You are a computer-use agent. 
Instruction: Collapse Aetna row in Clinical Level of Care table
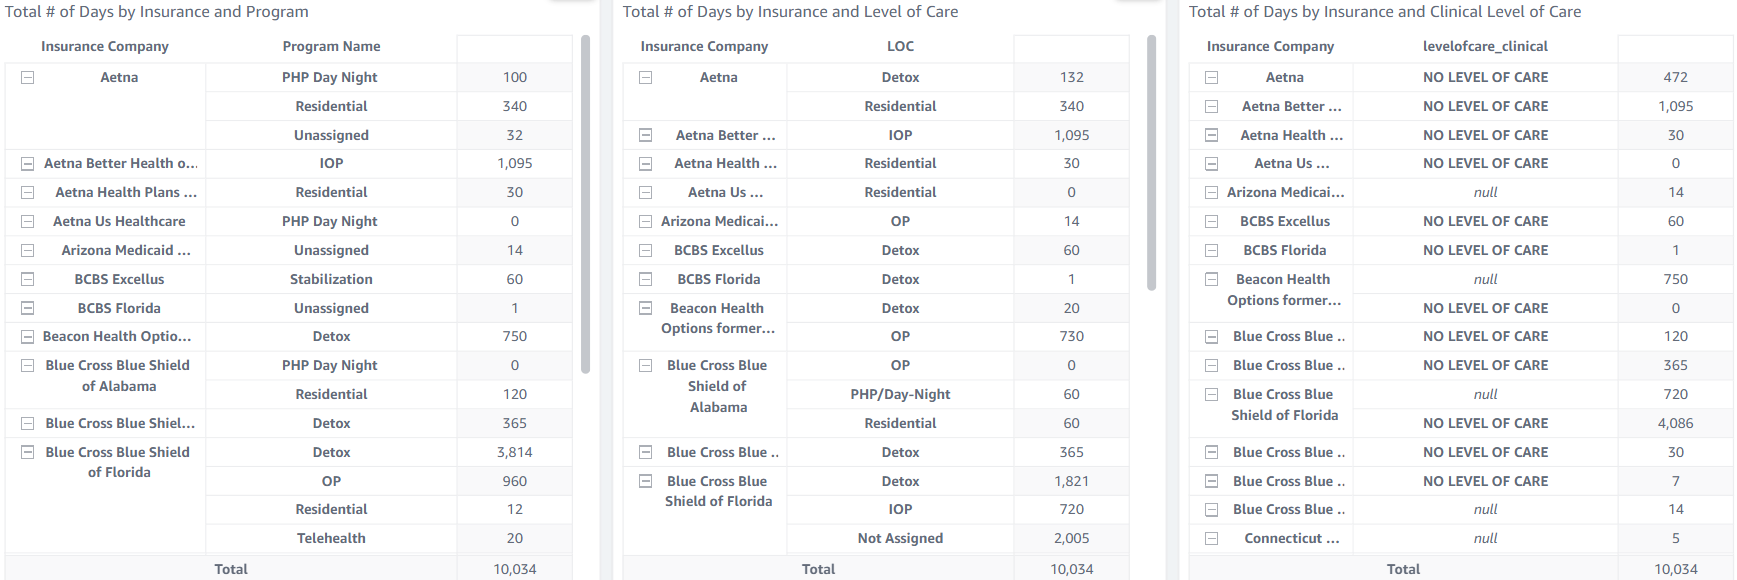pos(1212,77)
